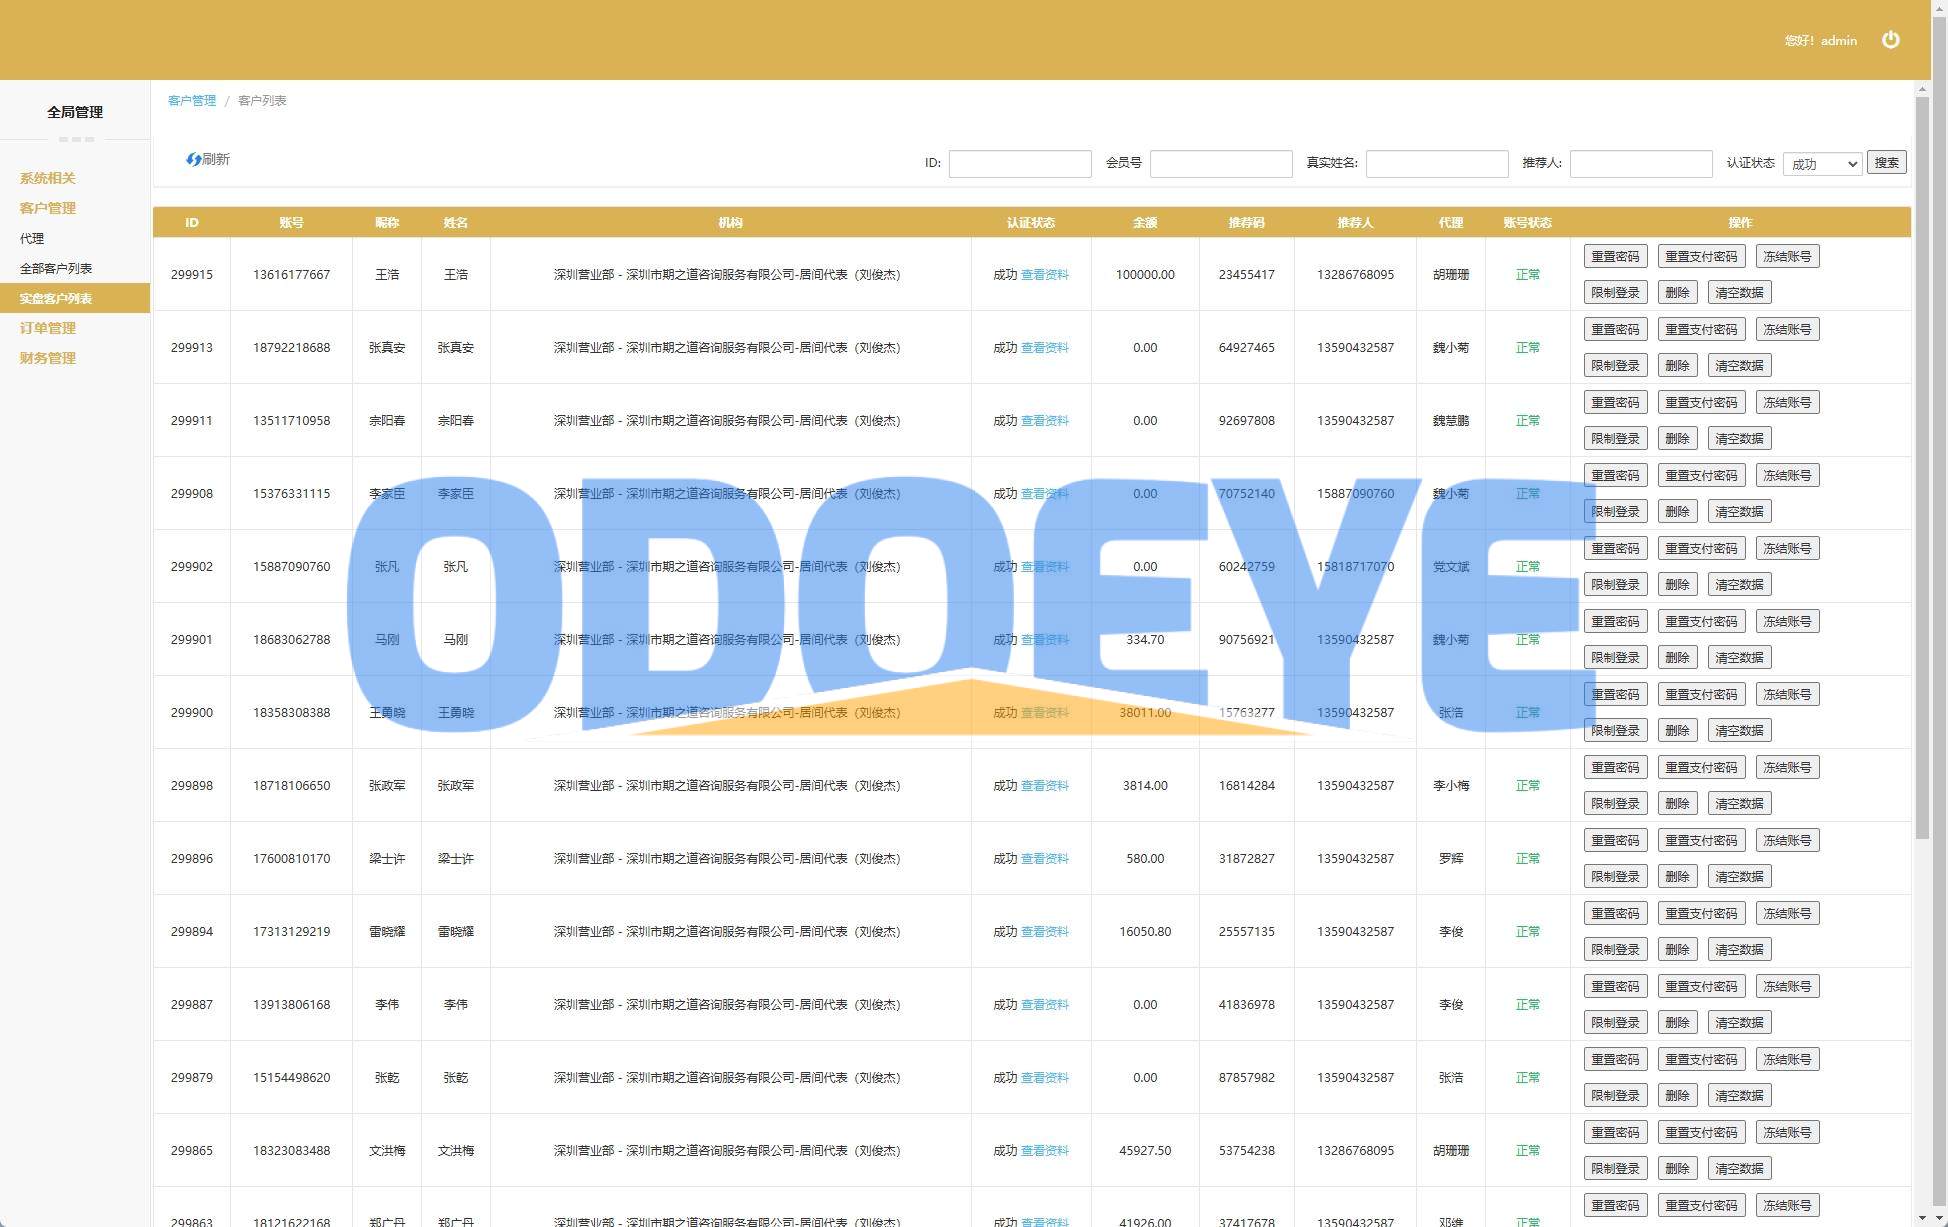Click 查看资料 link for ID 299915
The image size is (1948, 1227).
click(x=1045, y=274)
